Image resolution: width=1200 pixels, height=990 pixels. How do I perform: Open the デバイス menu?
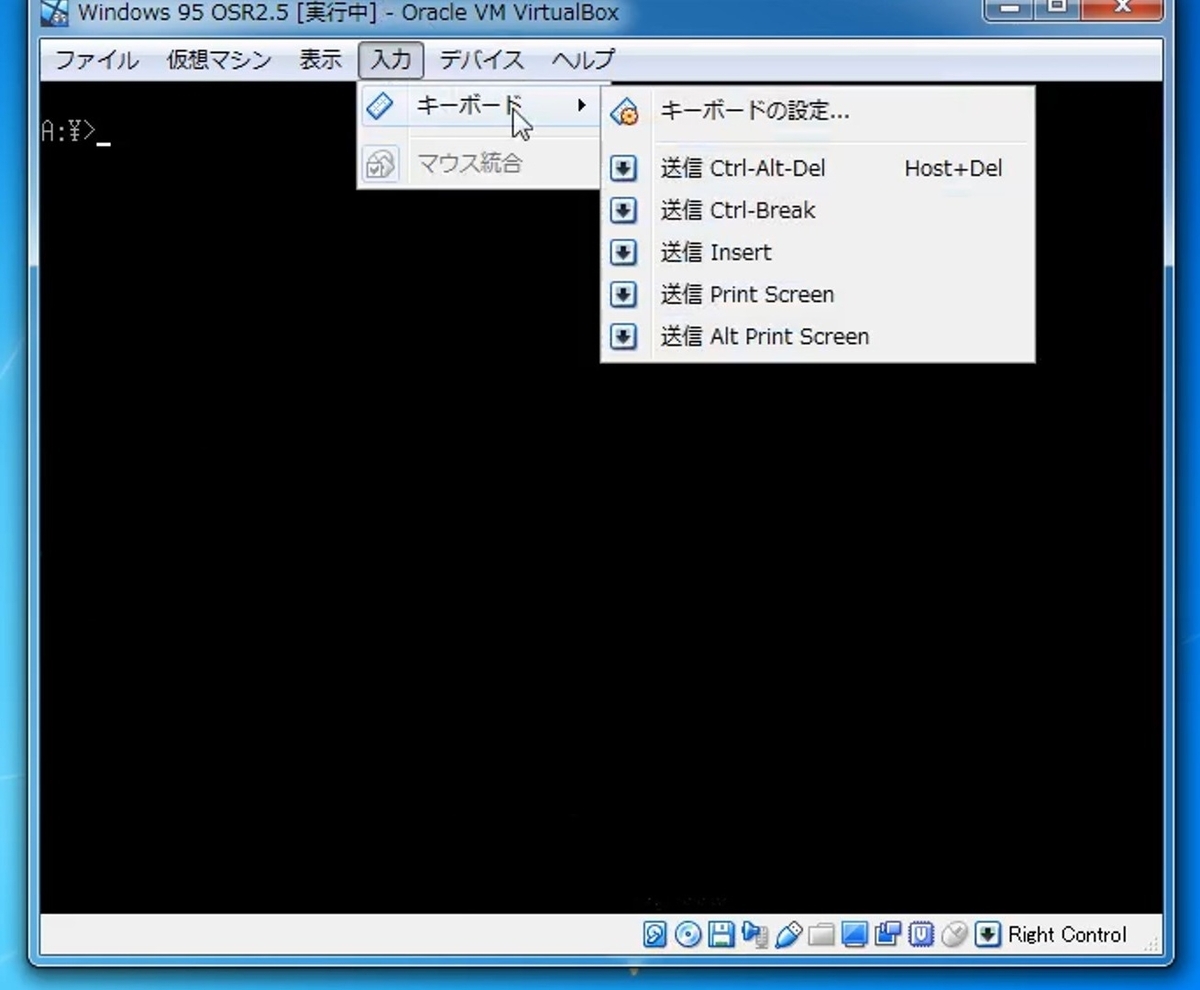click(x=482, y=60)
